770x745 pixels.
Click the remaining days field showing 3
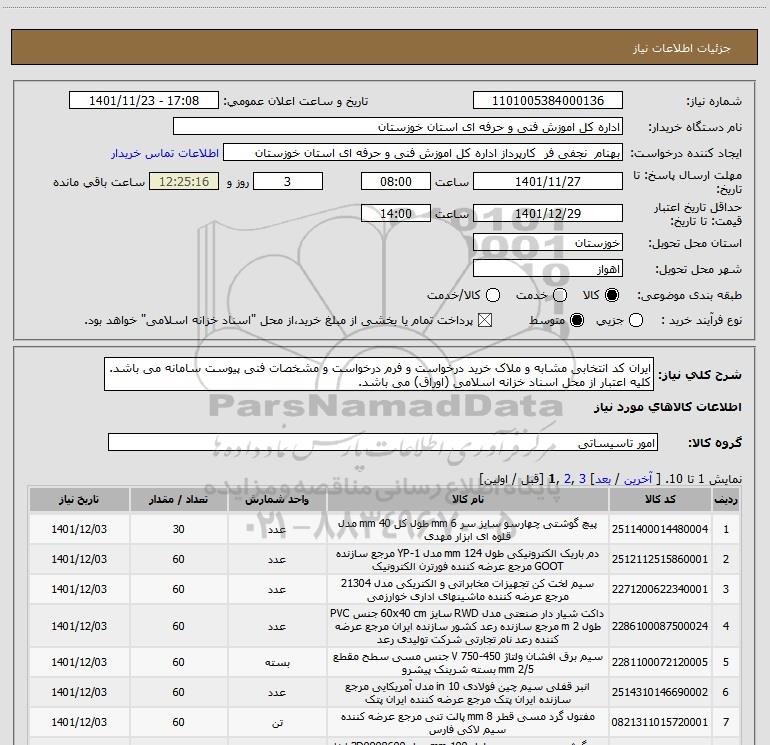pyautogui.click(x=288, y=181)
